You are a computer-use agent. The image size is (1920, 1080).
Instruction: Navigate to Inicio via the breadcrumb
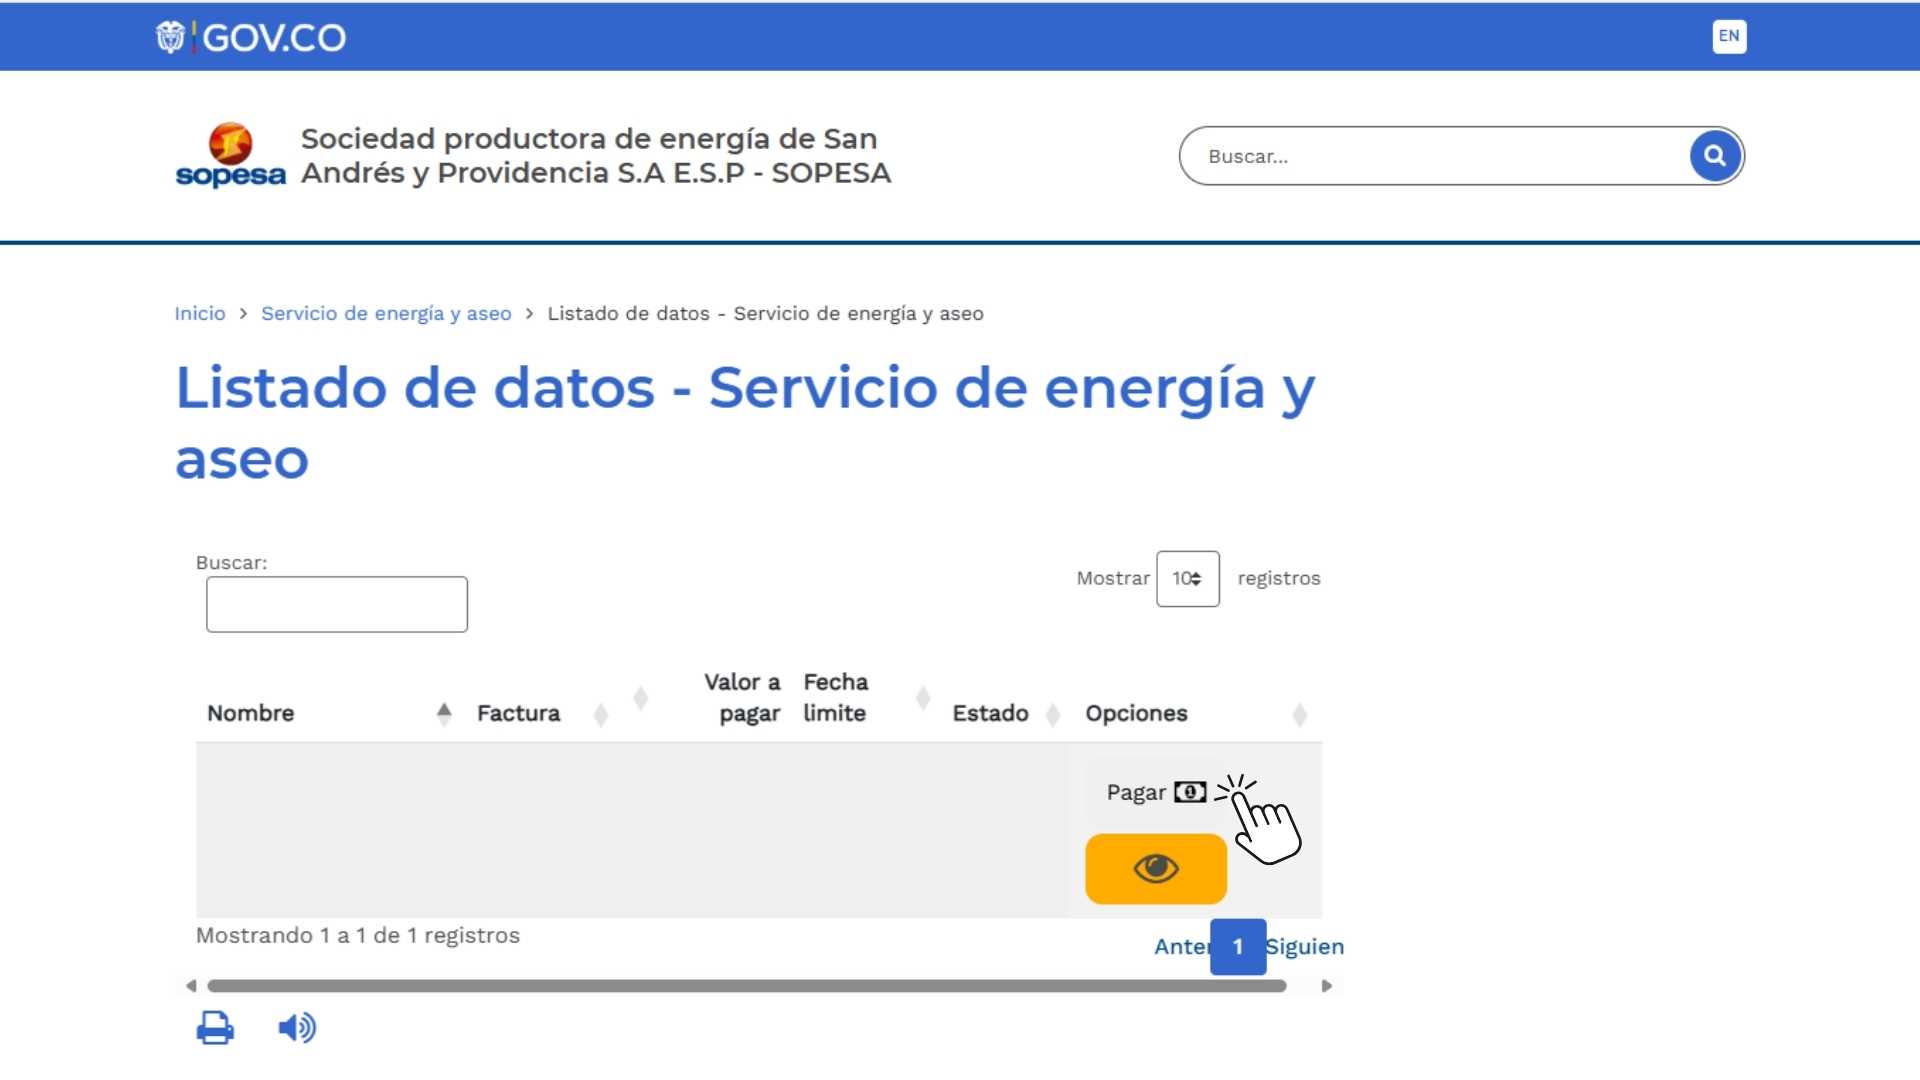[x=199, y=313]
